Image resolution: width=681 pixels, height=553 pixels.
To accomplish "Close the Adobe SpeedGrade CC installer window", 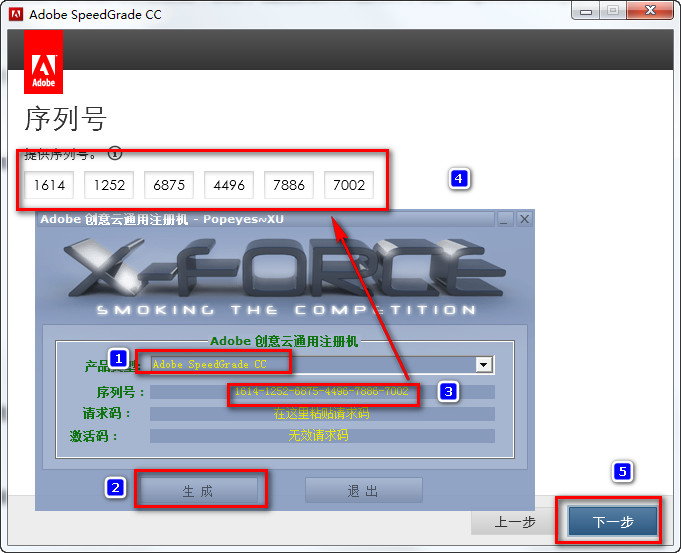I will point(650,11).
